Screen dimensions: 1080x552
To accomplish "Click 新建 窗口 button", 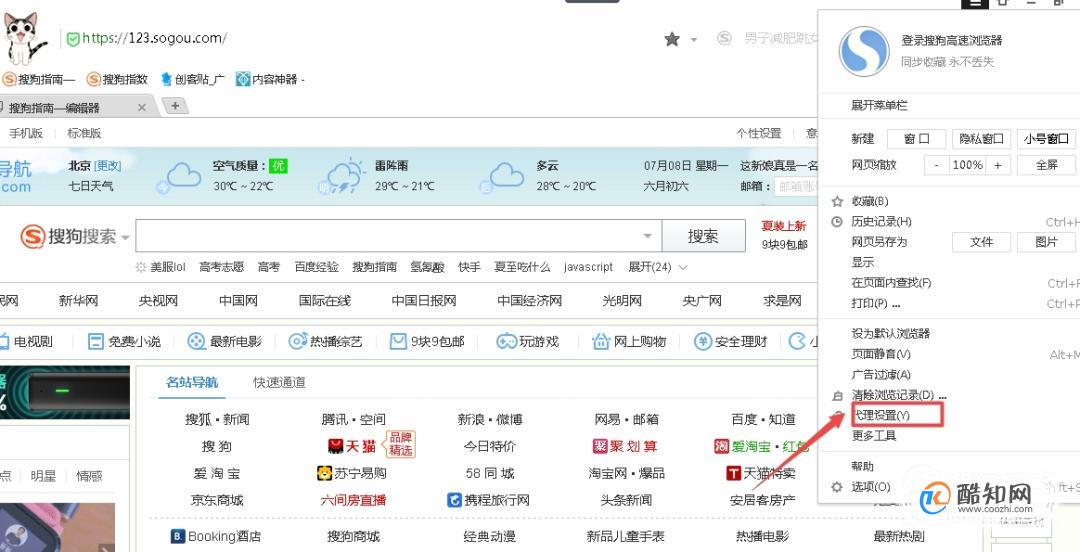I will (x=916, y=139).
